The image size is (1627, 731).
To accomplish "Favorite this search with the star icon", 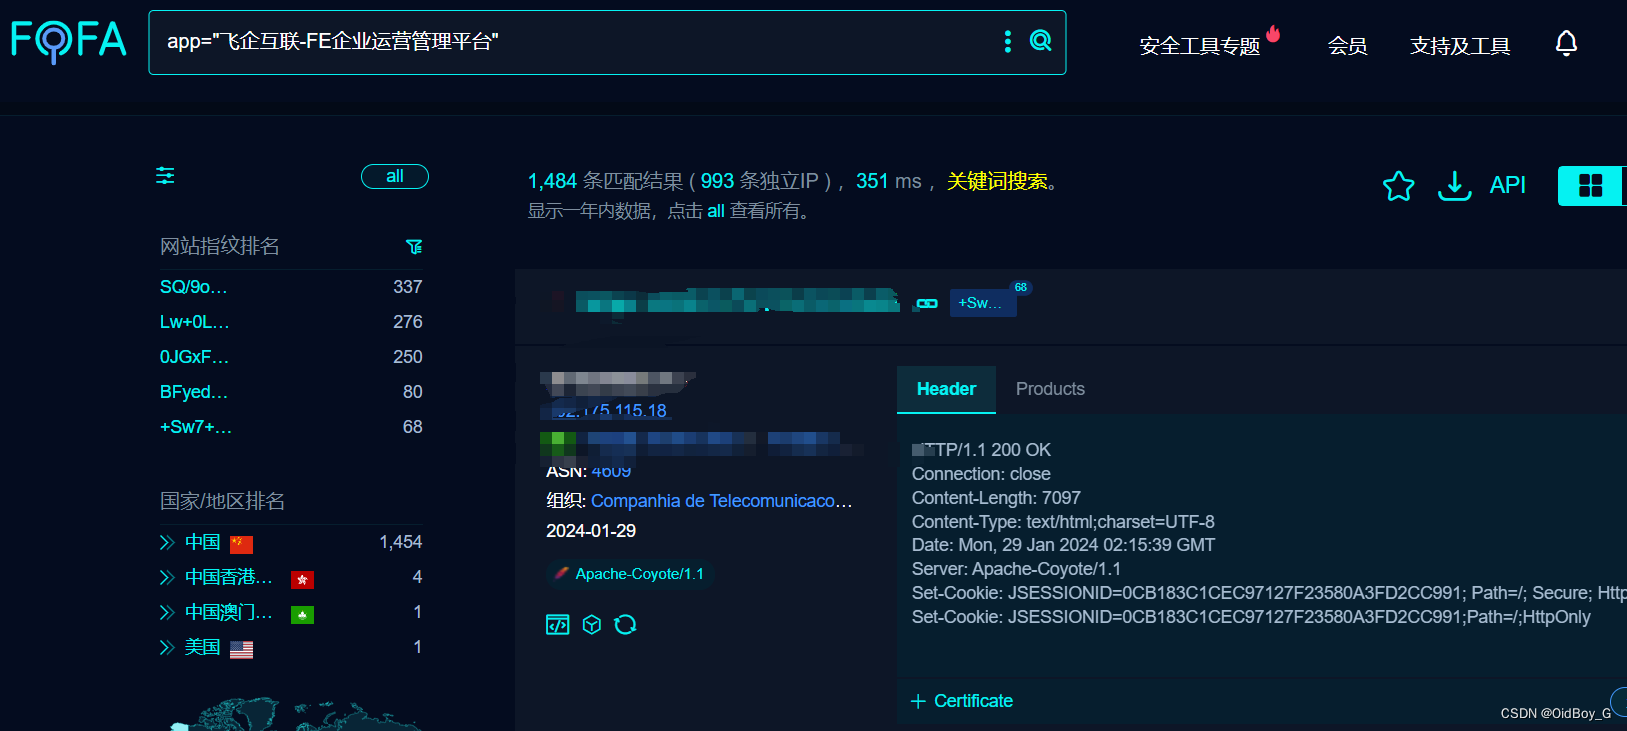I will pos(1398,185).
